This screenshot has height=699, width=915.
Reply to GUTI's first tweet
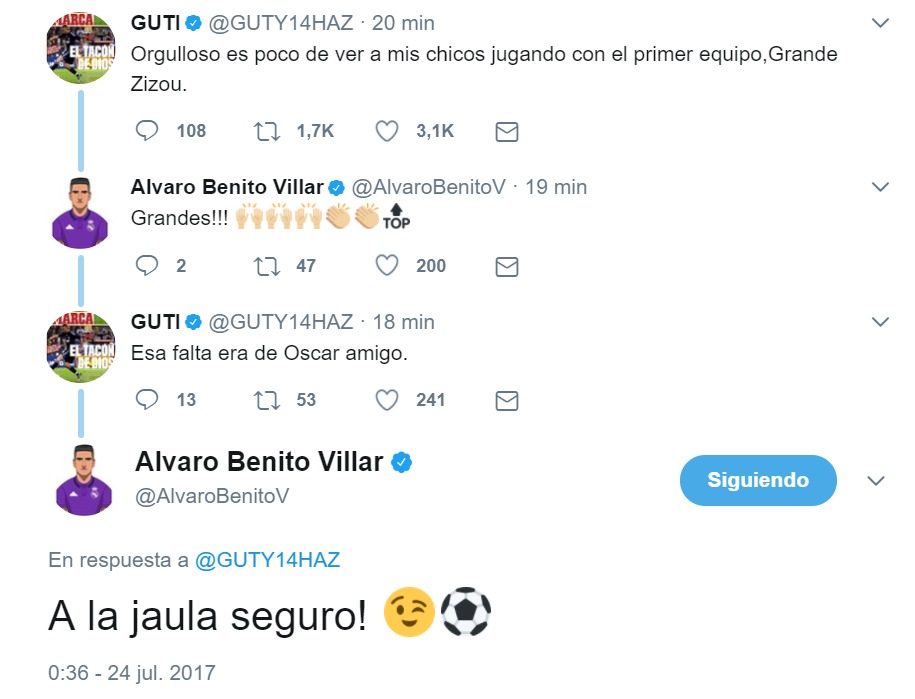pos(147,130)
